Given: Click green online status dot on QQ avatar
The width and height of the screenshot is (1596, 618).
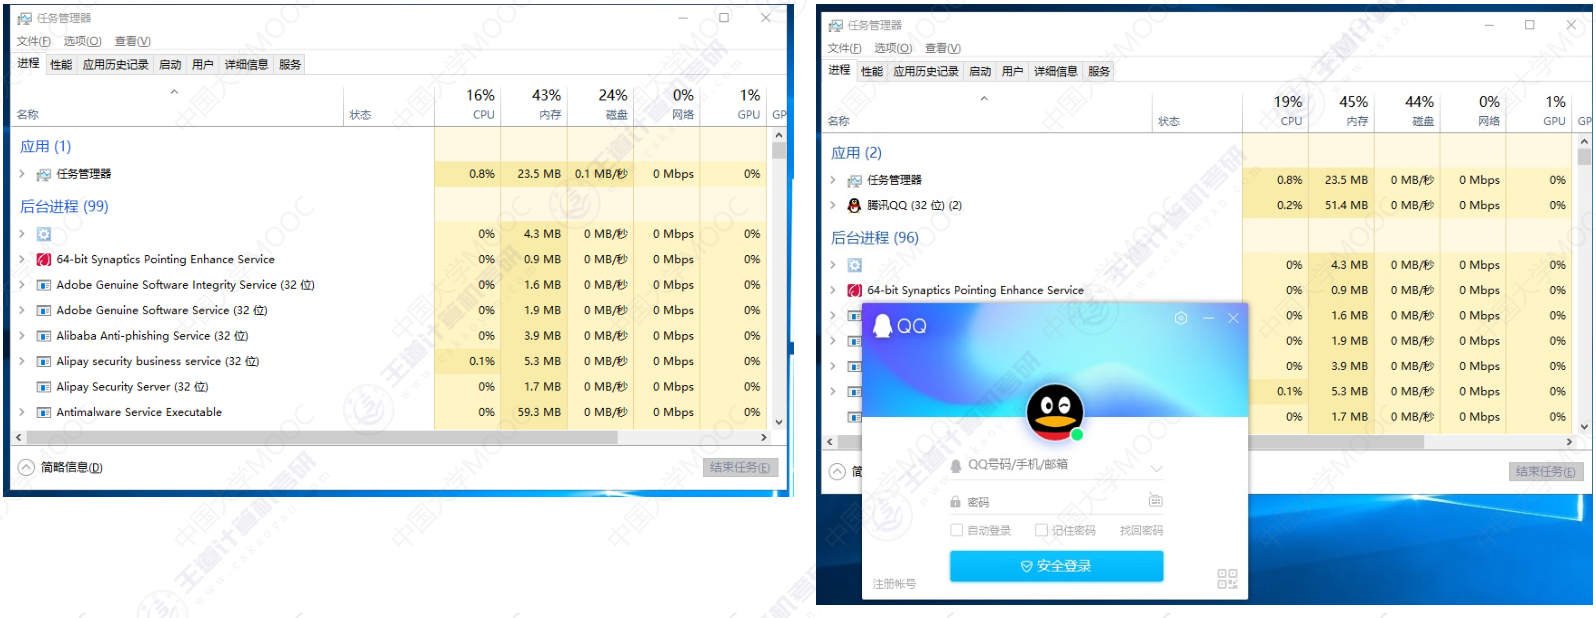Looking at the screenshot, I should point(1077,434).
